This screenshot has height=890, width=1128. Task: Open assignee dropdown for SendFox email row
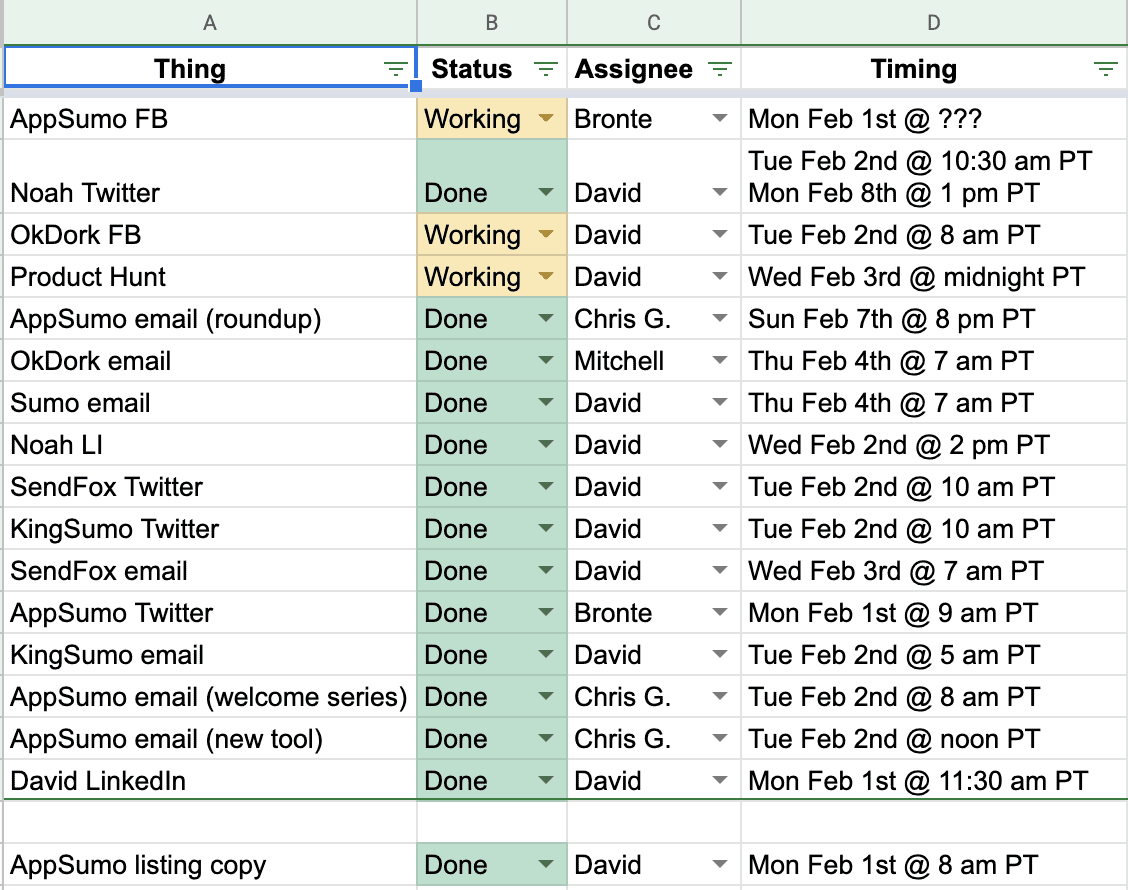pyautogui.click(x=720, y=571)
